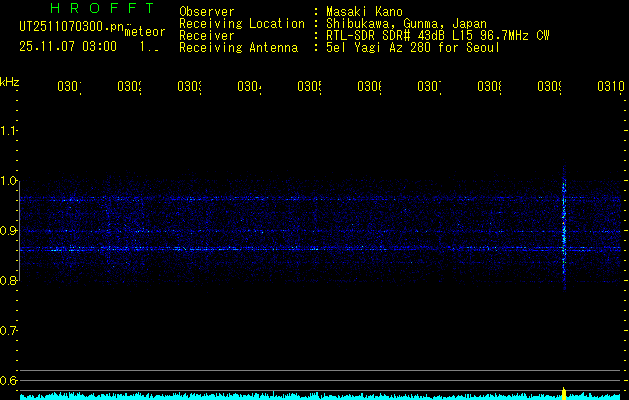
Task: Click the 0.6 kHz frequency label
Action: click(x=8, y=380)
